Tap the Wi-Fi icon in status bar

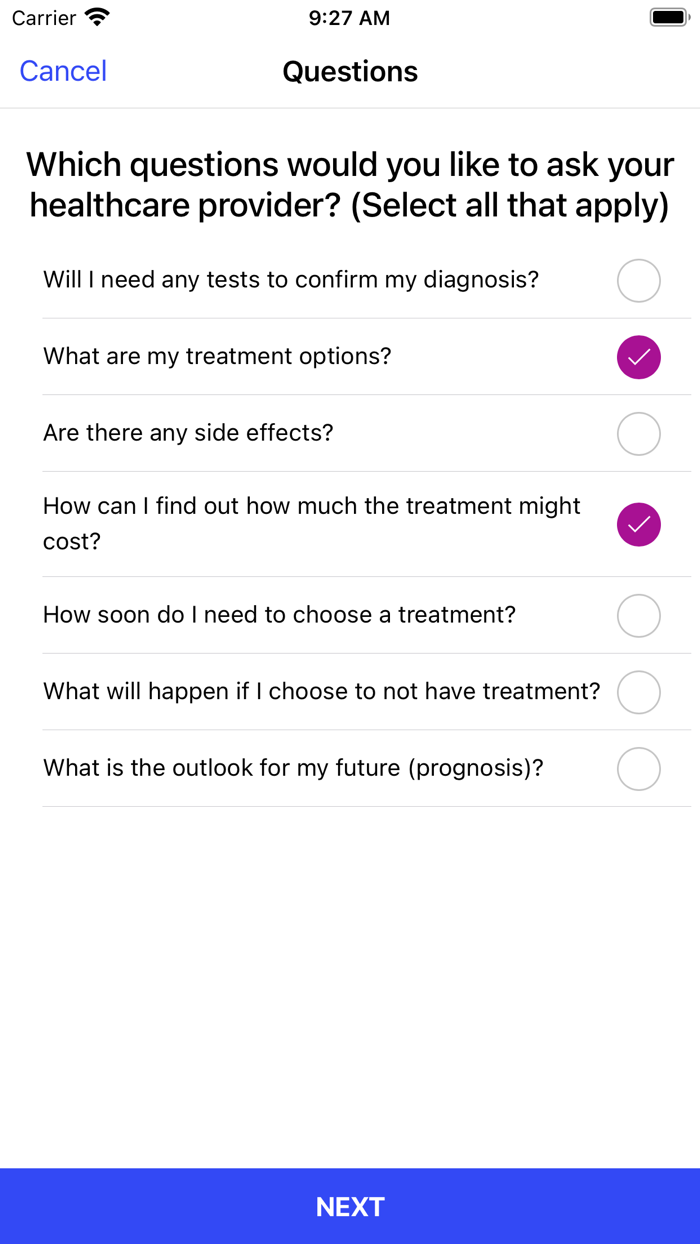pos(93,17)
